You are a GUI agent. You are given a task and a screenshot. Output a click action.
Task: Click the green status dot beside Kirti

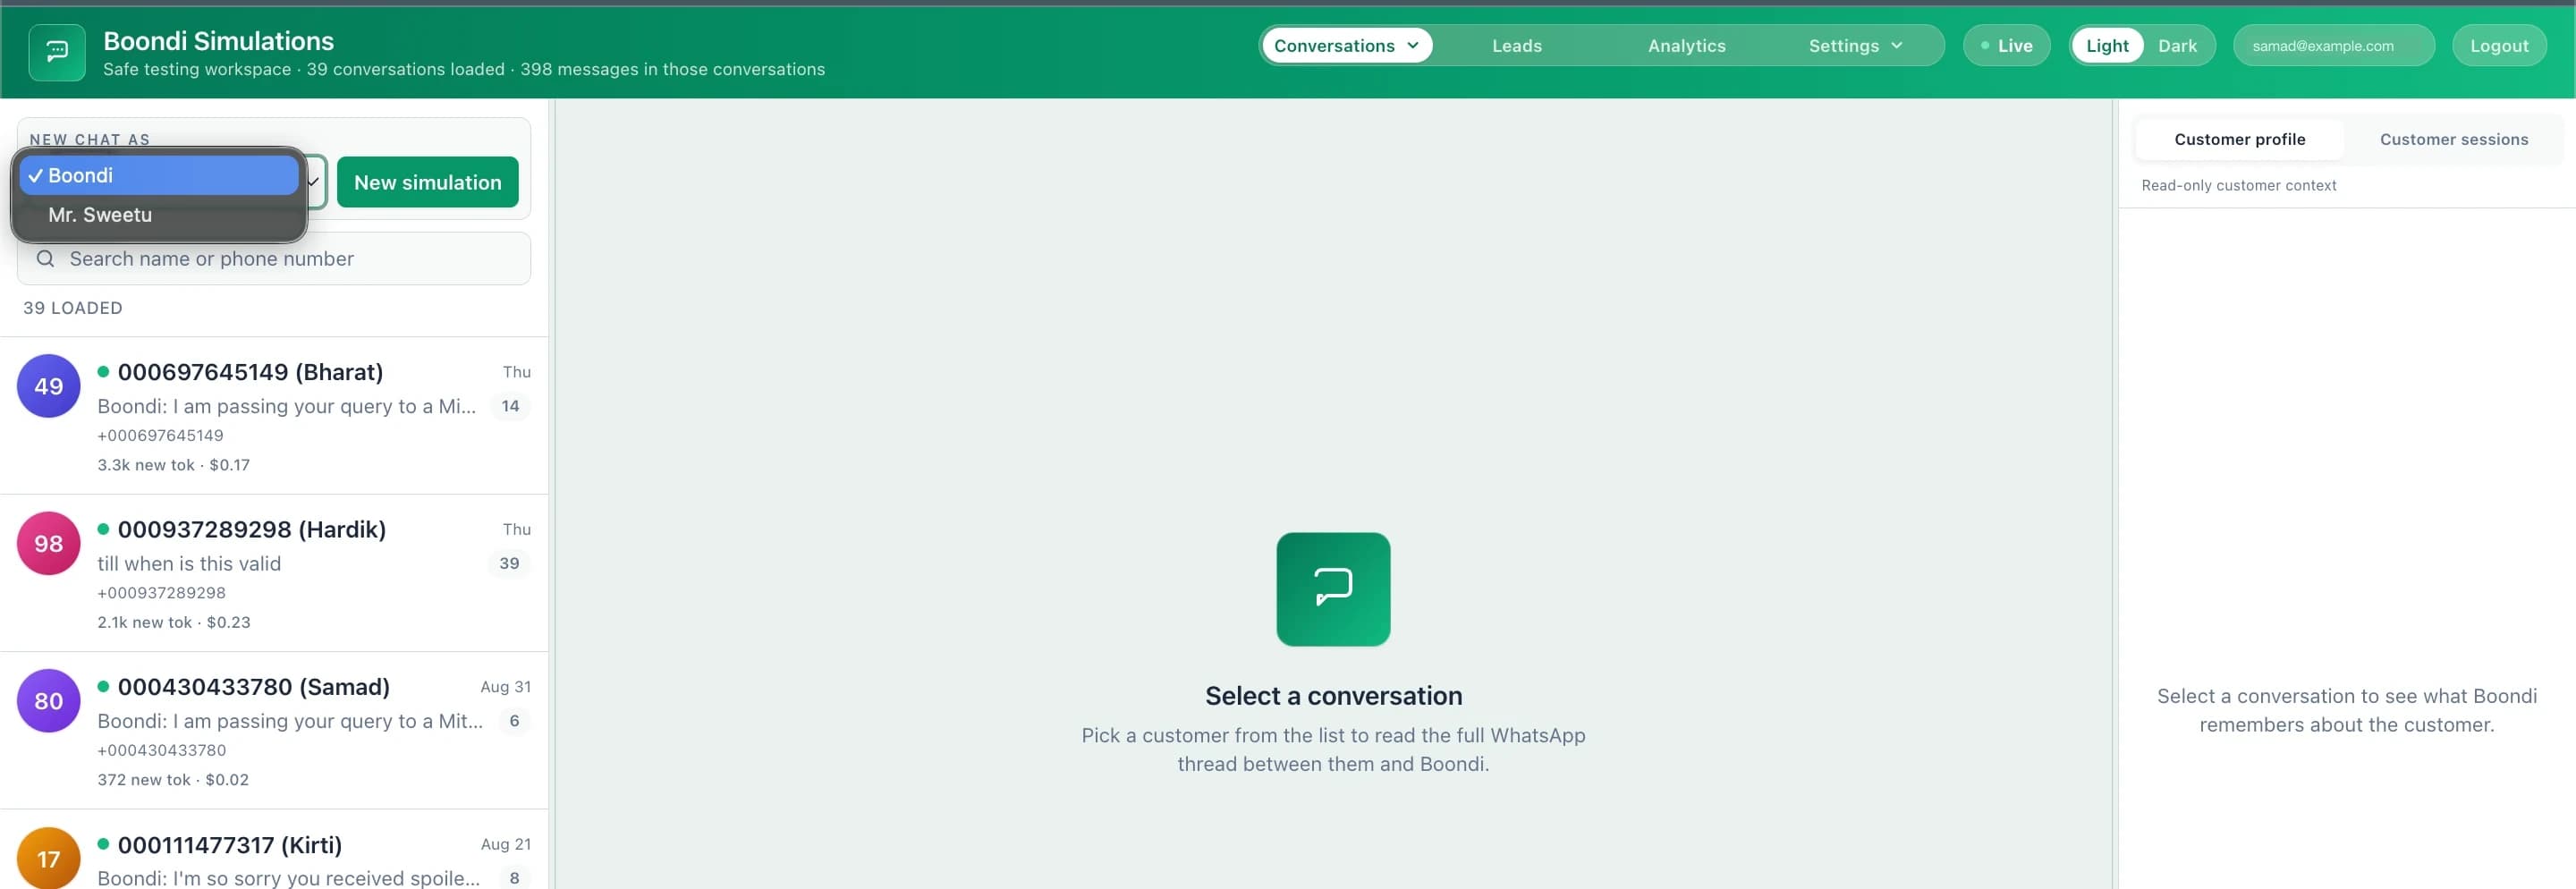tap(103, 844)
